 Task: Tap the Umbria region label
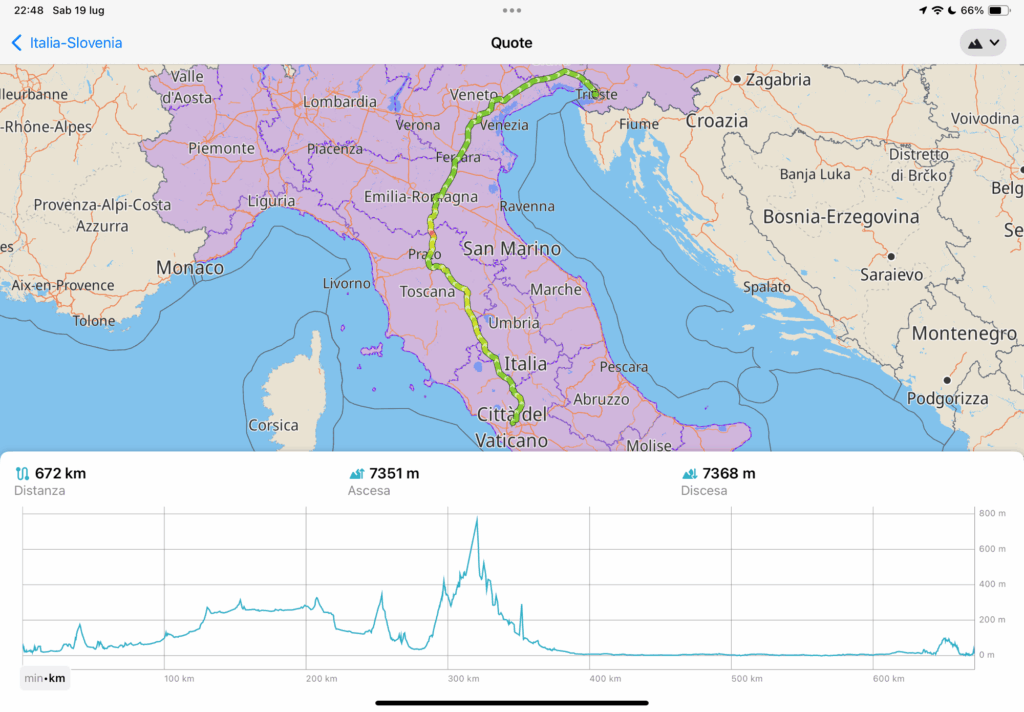pyautogui.click(x=514, y=323)
